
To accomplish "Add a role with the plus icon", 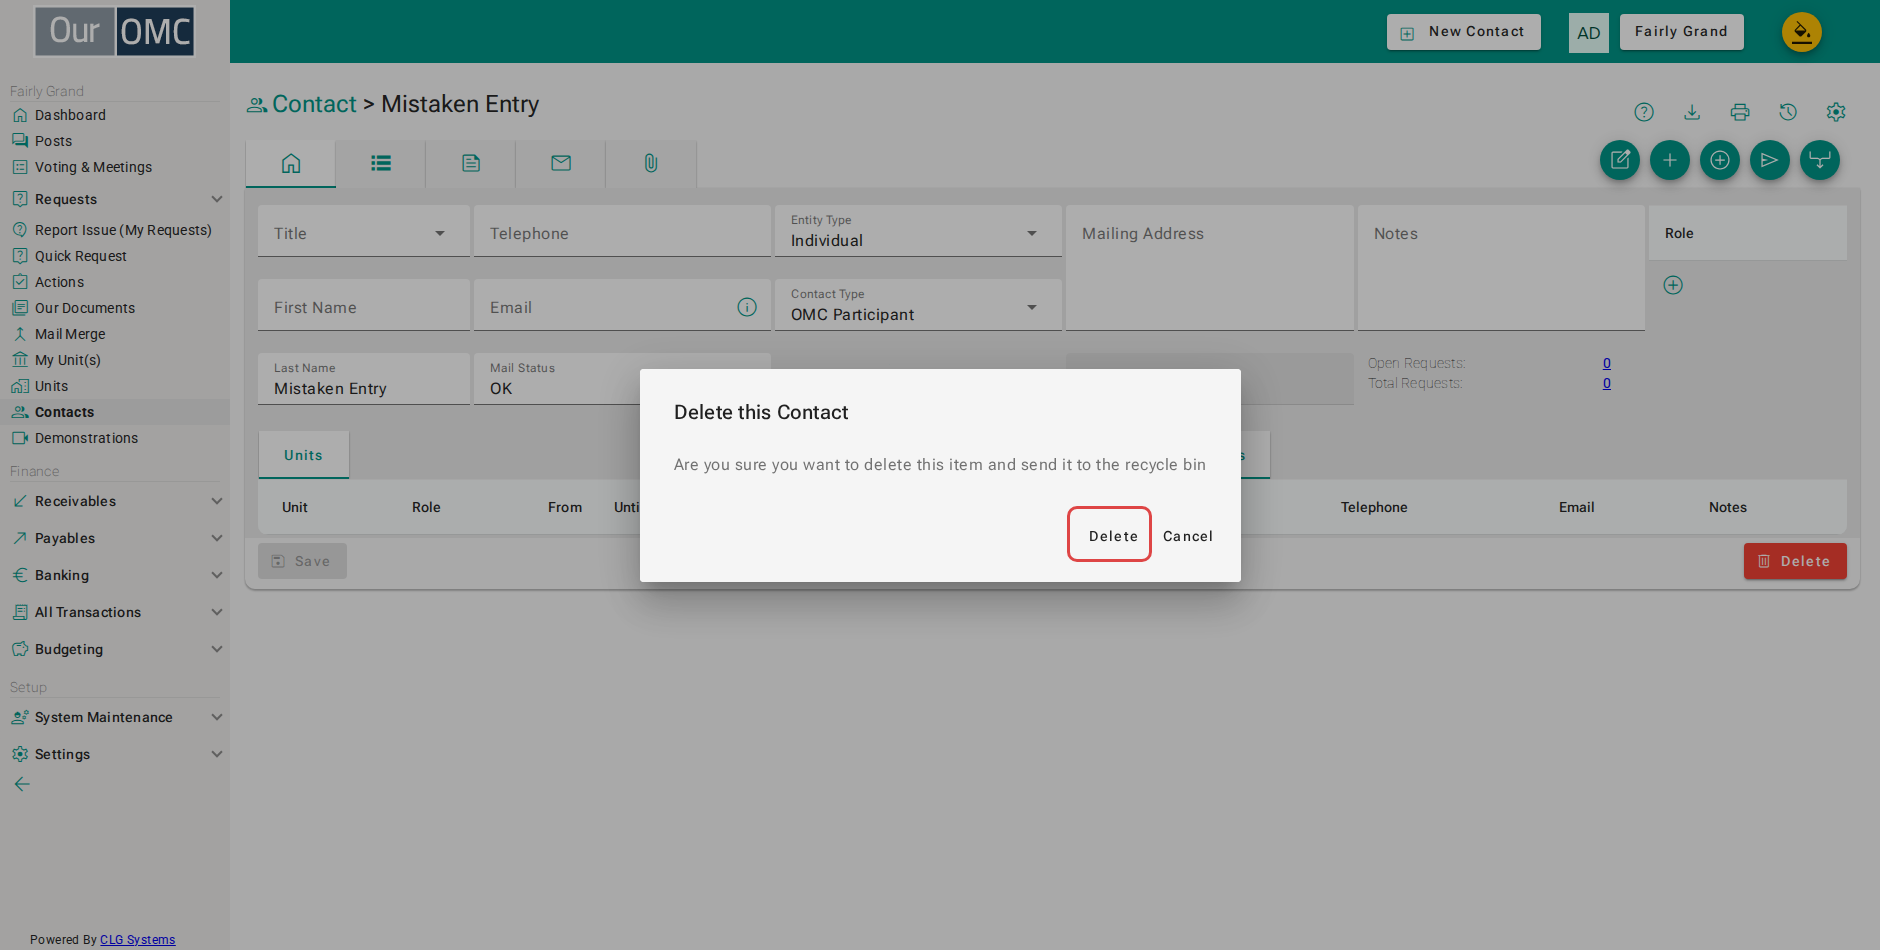I will coord(1673,285).
